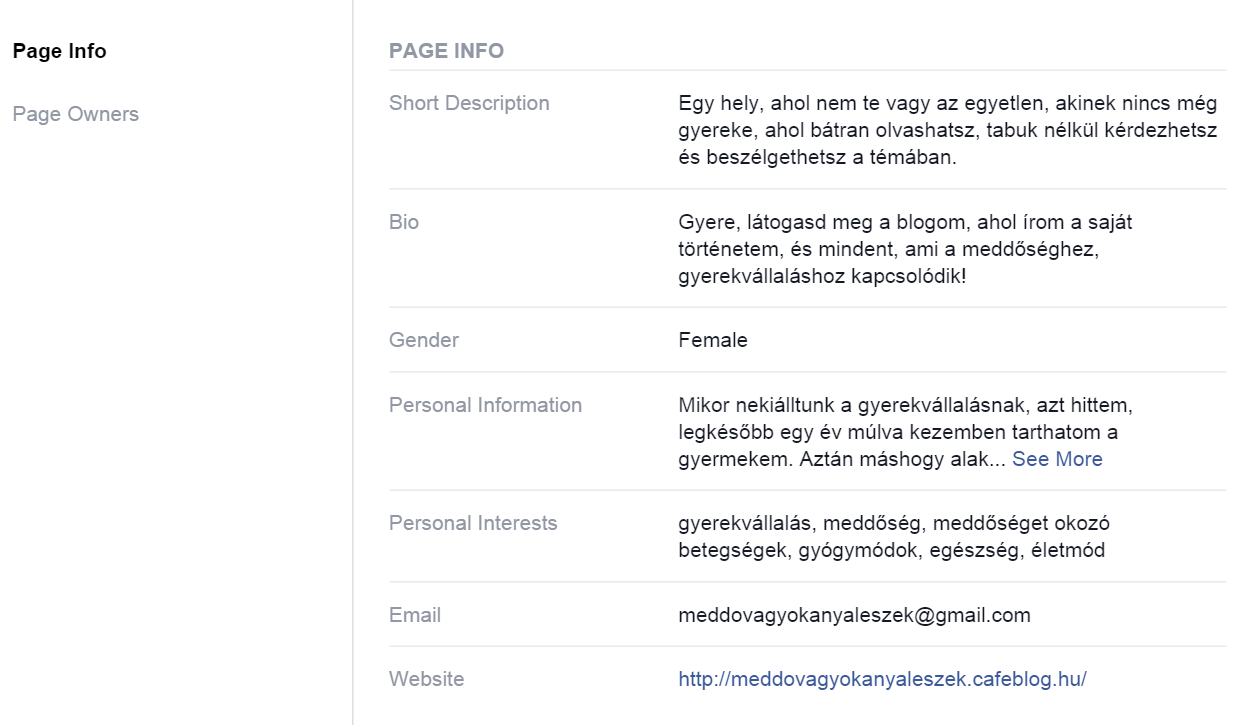The width and height of the screenshot is (1248, 725).
Task: Select the email address meddovagyokanyaleszek@gmail.com
Action: coord(854,615)
